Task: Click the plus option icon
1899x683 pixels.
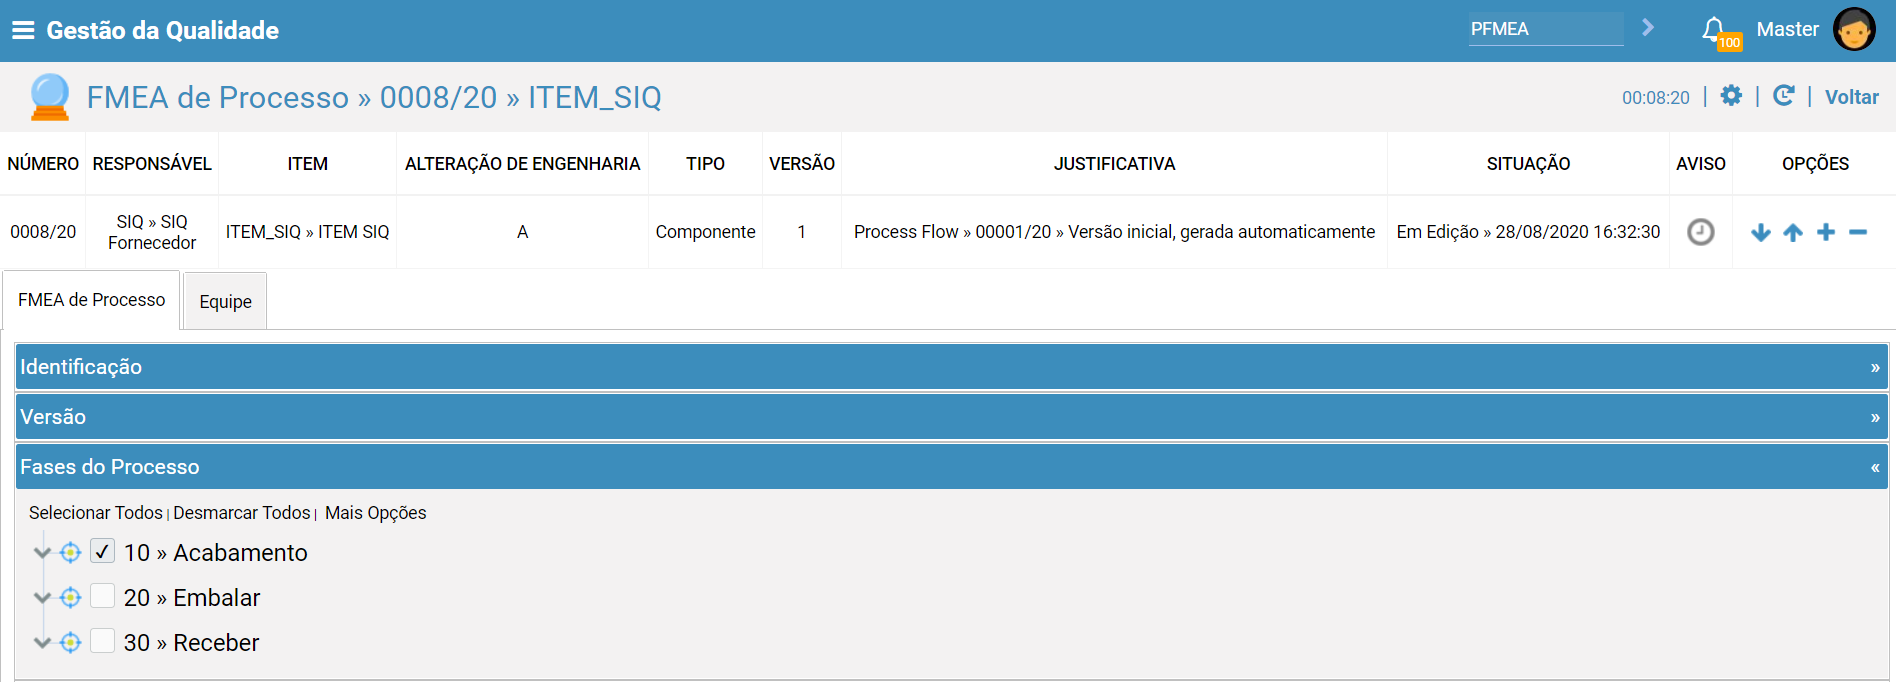Action: coord(1826,232)
